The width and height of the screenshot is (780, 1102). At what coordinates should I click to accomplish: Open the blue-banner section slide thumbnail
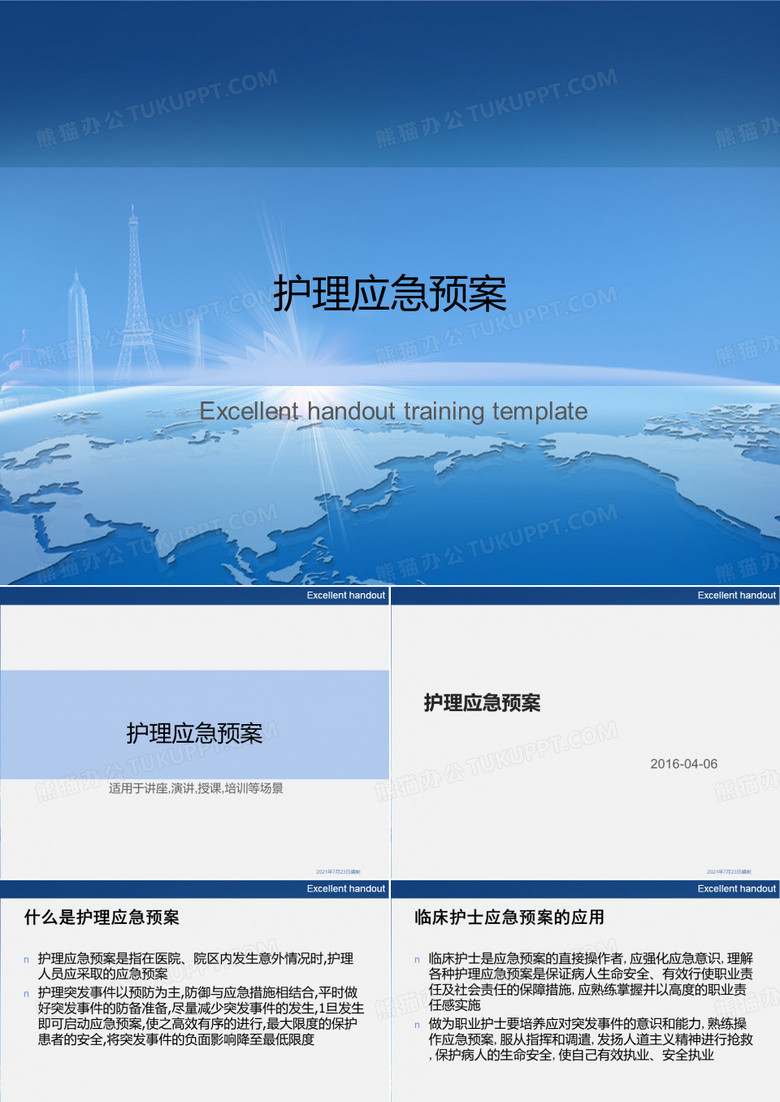point(195,732)
